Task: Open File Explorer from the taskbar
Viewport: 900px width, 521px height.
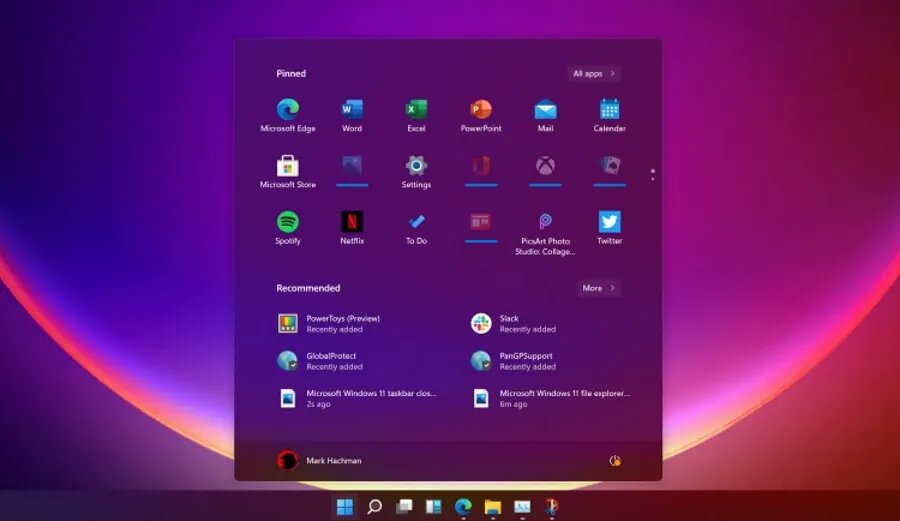Action: pyautogui.click(x=492, y=507)
